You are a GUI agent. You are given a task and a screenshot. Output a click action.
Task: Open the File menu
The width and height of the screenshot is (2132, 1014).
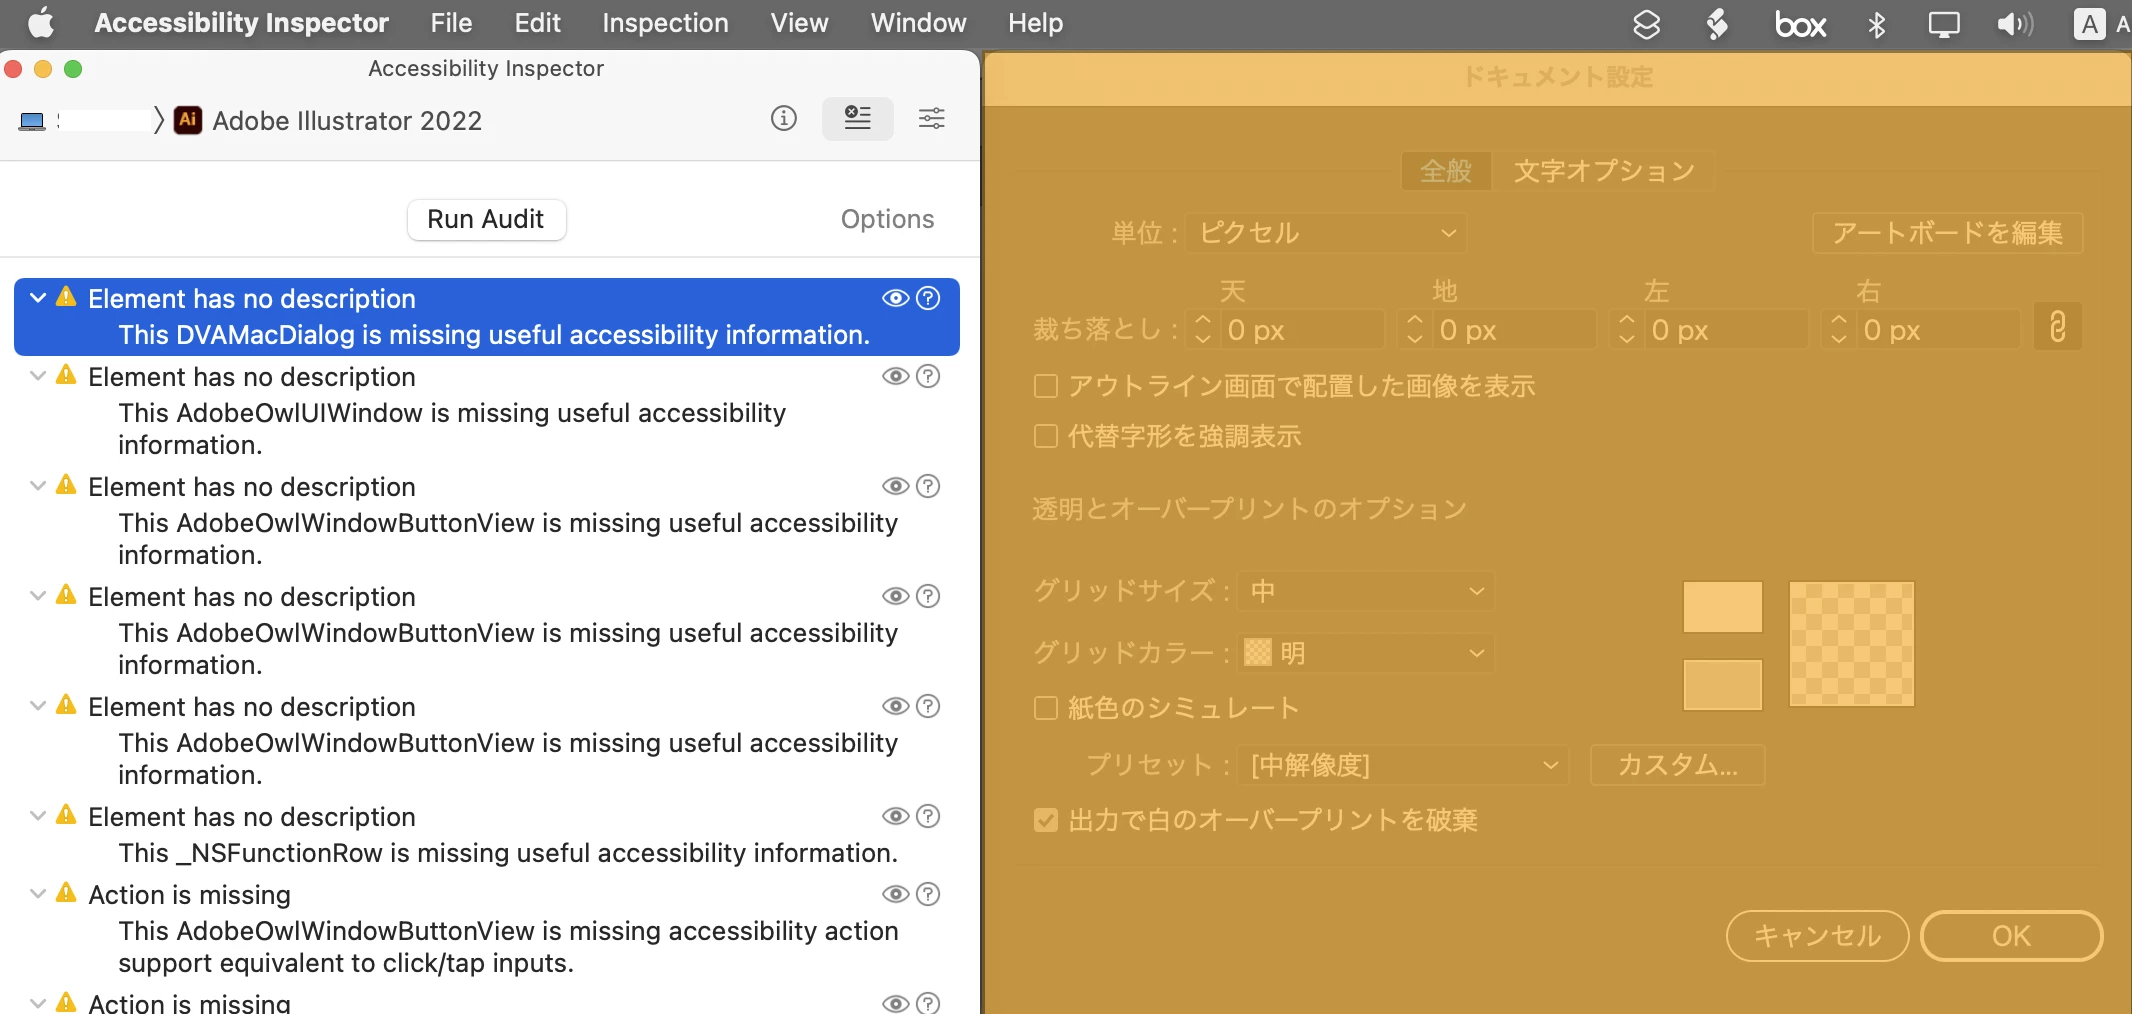click(451, 22)
